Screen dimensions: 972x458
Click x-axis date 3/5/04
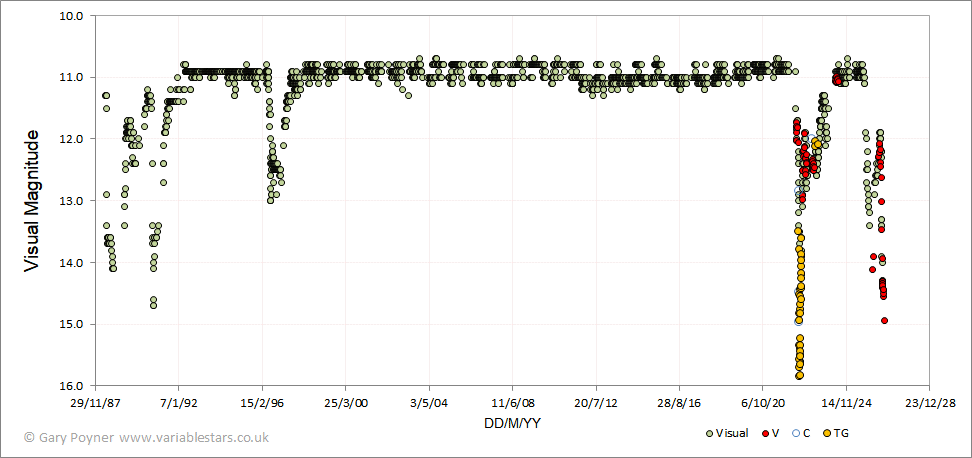coord(429,403)
